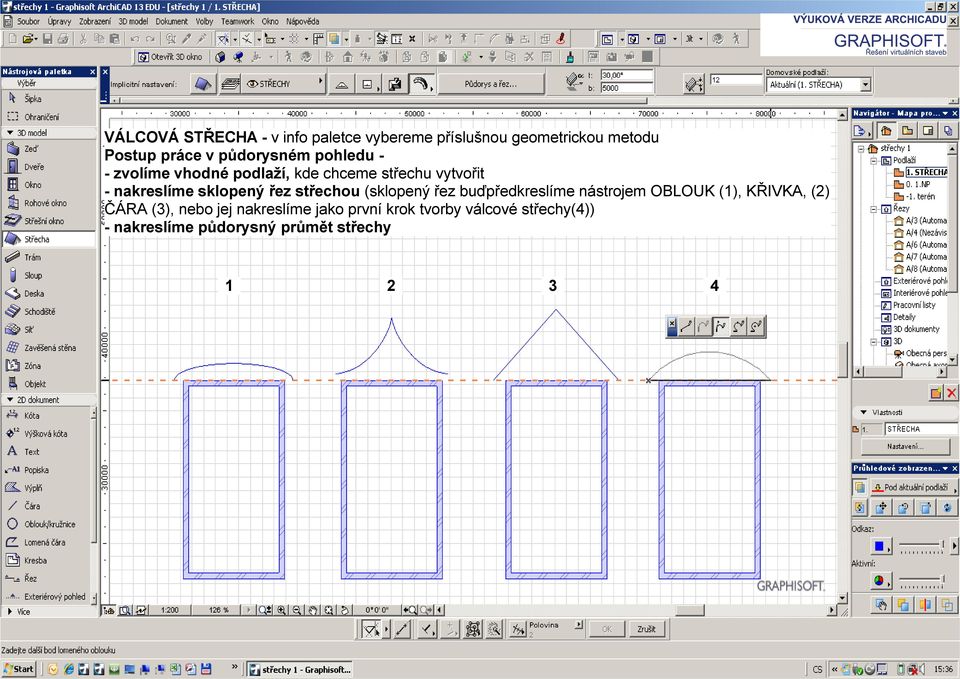Viewport: 960px width, 679px height.
Task: Collapse the Řezy tree node in Navigator
Action: (874, 209)
